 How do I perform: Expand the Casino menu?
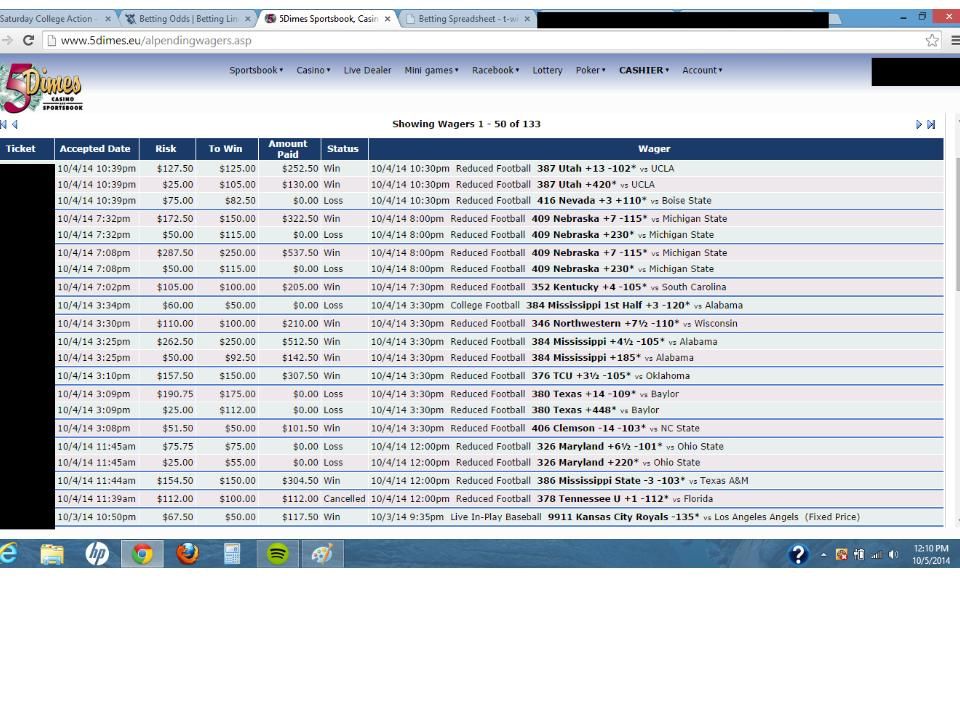point(313,70)
